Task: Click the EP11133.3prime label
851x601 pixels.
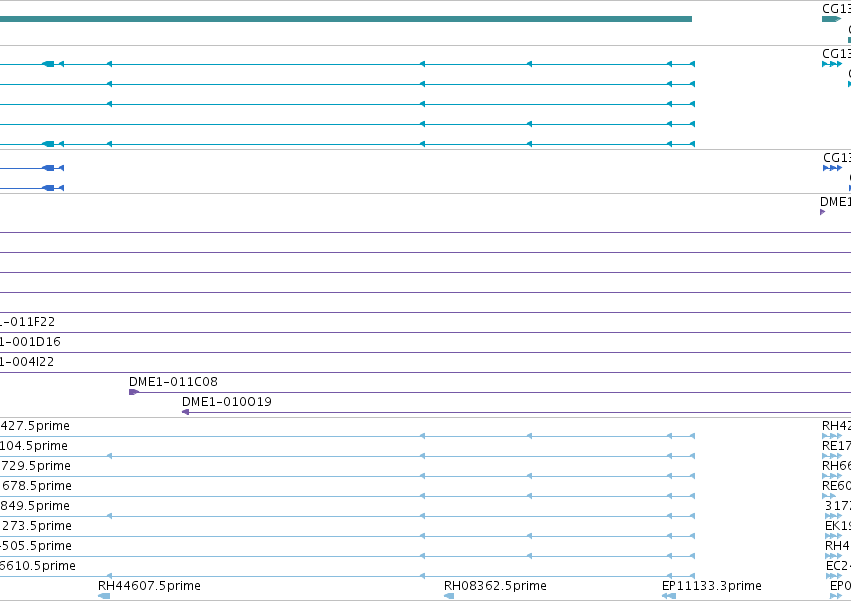Action: click(712, 586)
